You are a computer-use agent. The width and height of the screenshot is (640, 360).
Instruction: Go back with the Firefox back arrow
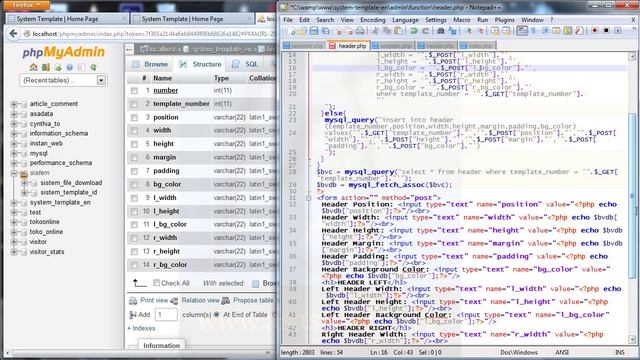pyautogui.click(x=13, y=34)
